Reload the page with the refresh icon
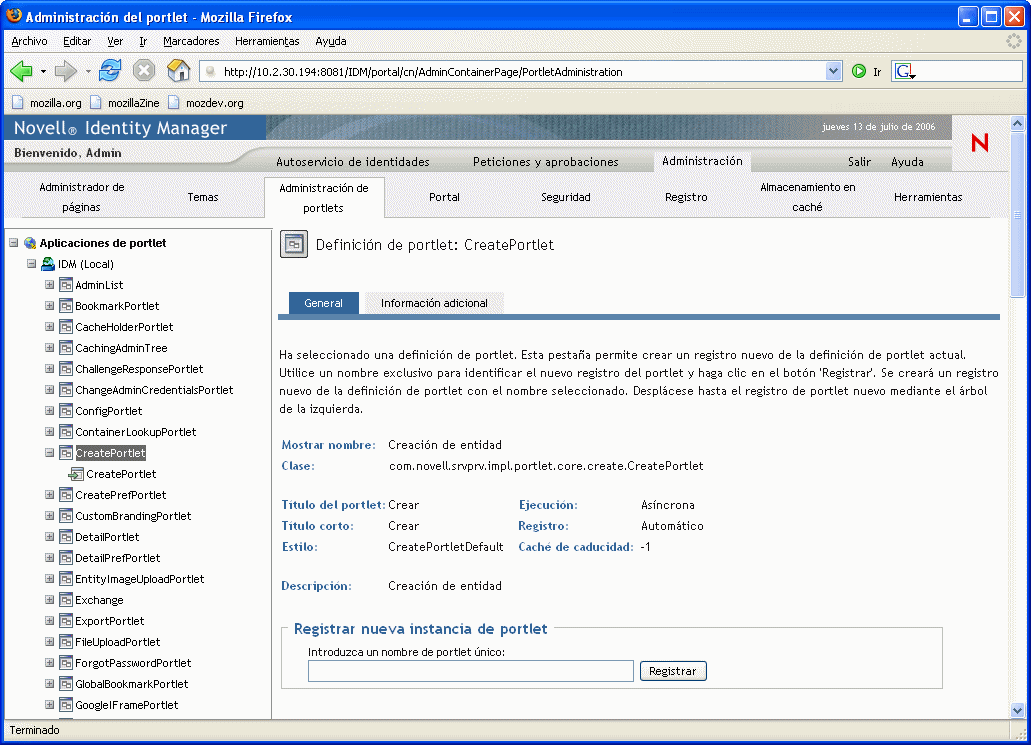The width and height of the screenshot is (1031, 745). (x=110, y=70)
